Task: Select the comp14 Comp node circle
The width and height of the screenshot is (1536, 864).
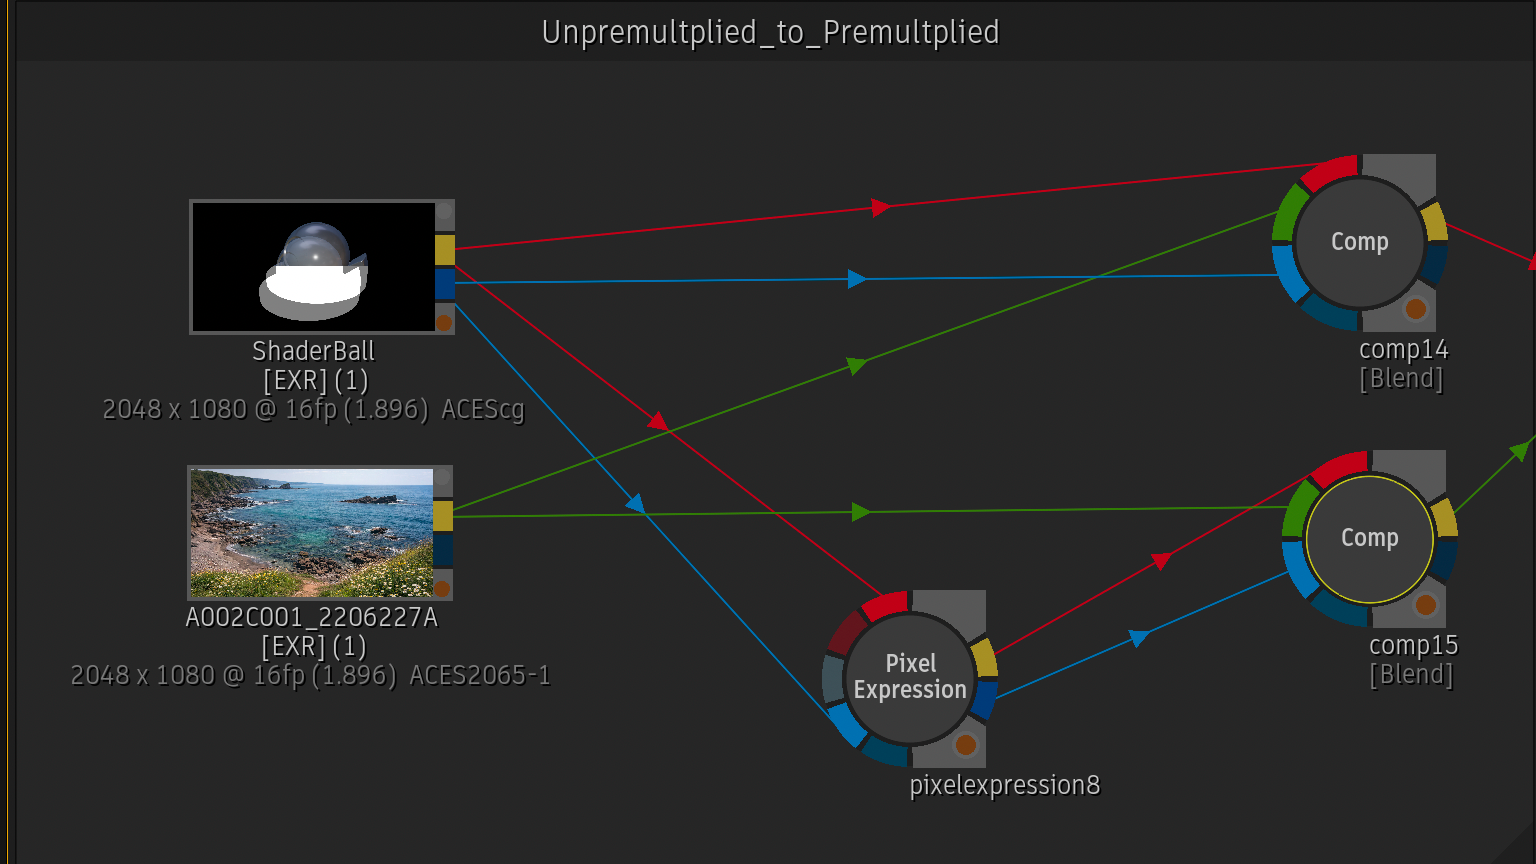Action: [1359, 242]
